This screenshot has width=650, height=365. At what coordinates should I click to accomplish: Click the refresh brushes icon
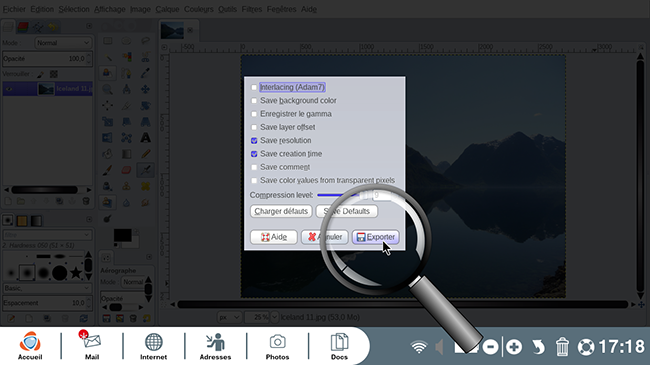pos(84,318)
